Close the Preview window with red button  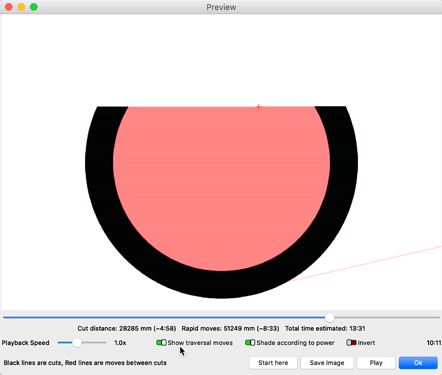pos(9,7)
